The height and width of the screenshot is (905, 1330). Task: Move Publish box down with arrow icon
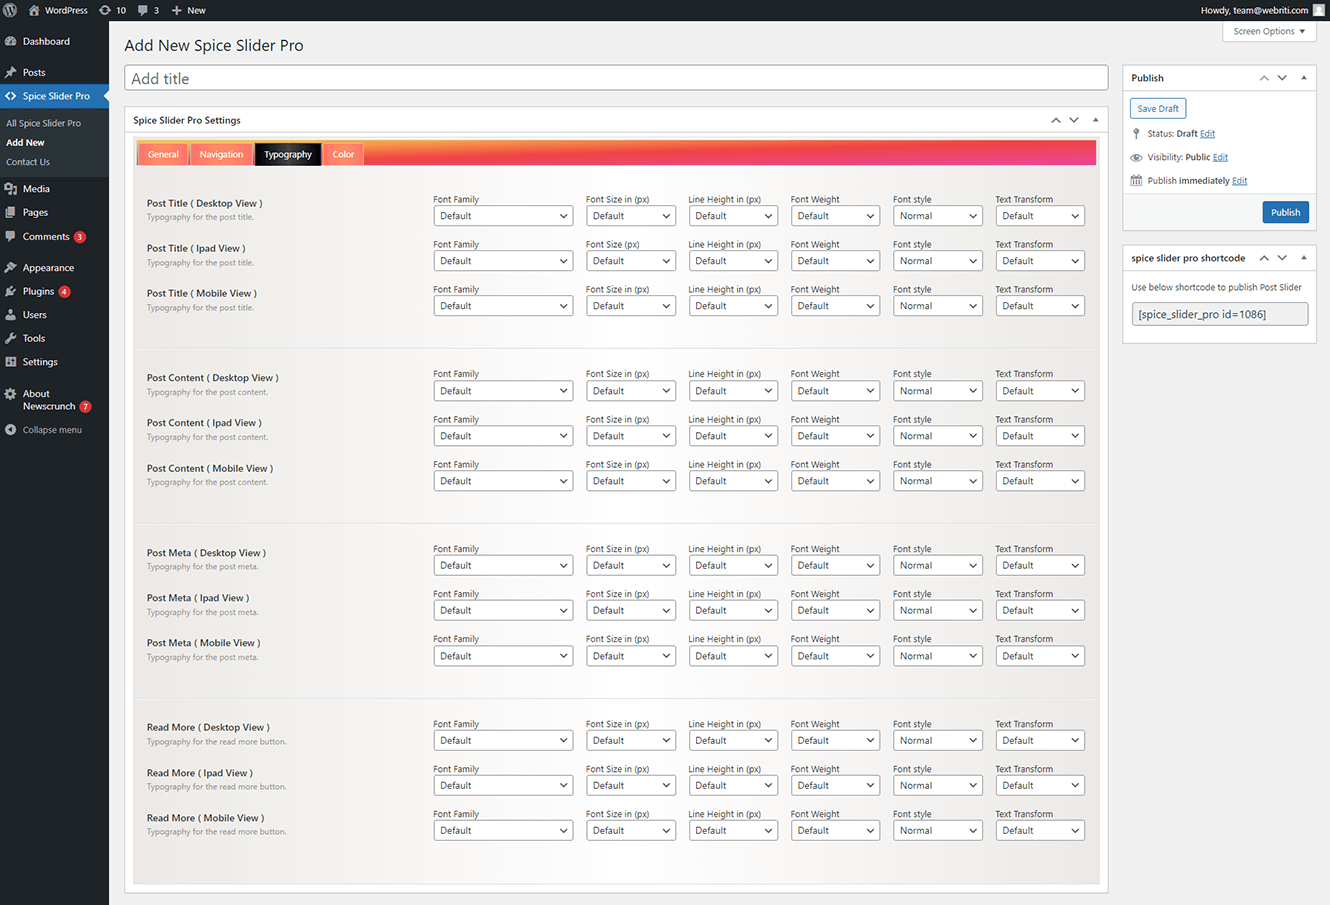point(1282,78)
